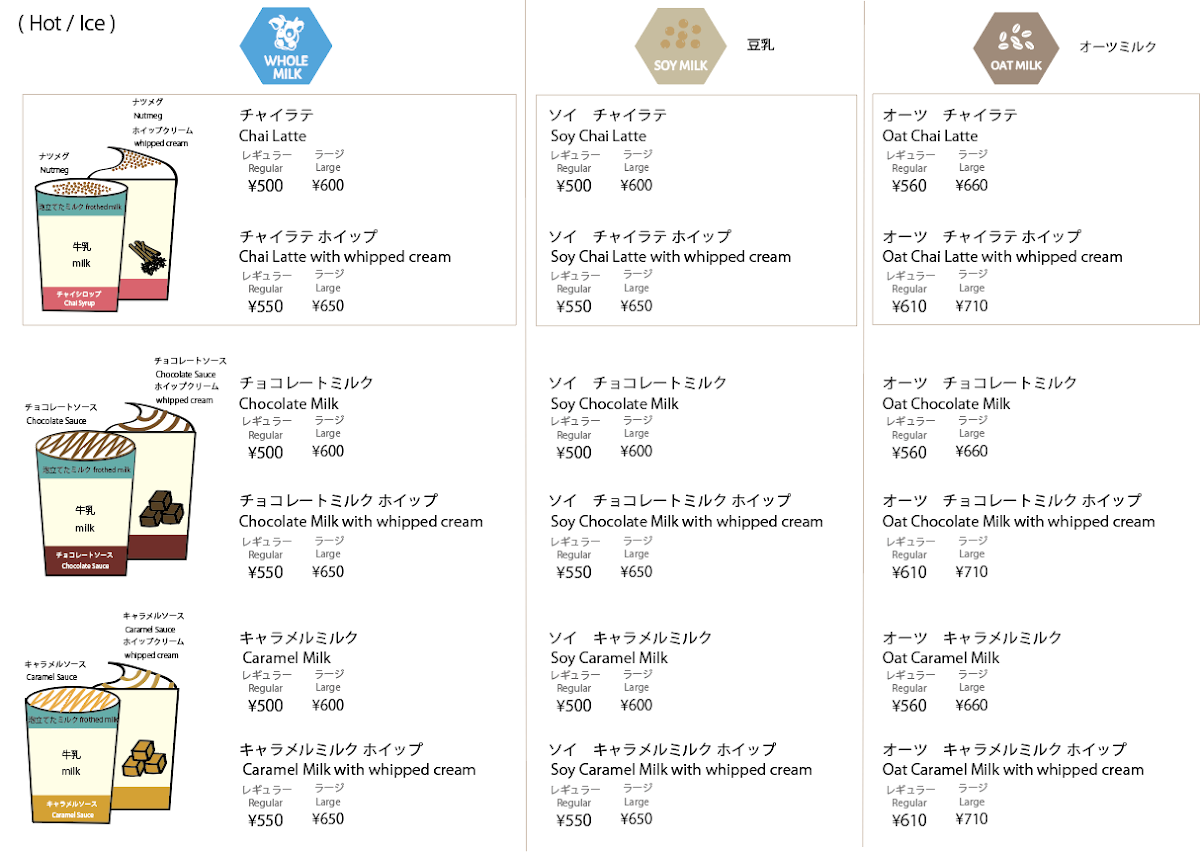The width and height of the screenshot is (1200, 852).
Task: Select Oat Chai Latte with whipped cream
Action: [x=1002, y=257]
